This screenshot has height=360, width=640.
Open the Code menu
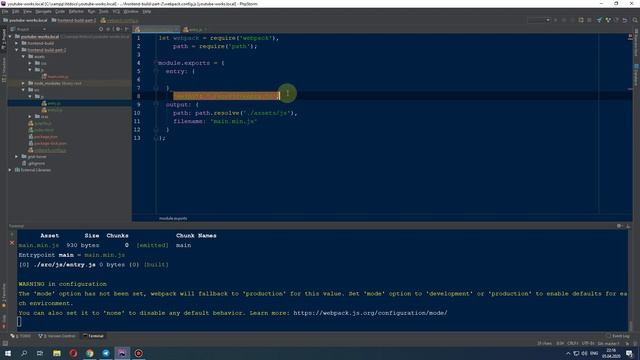pos(60,12)
